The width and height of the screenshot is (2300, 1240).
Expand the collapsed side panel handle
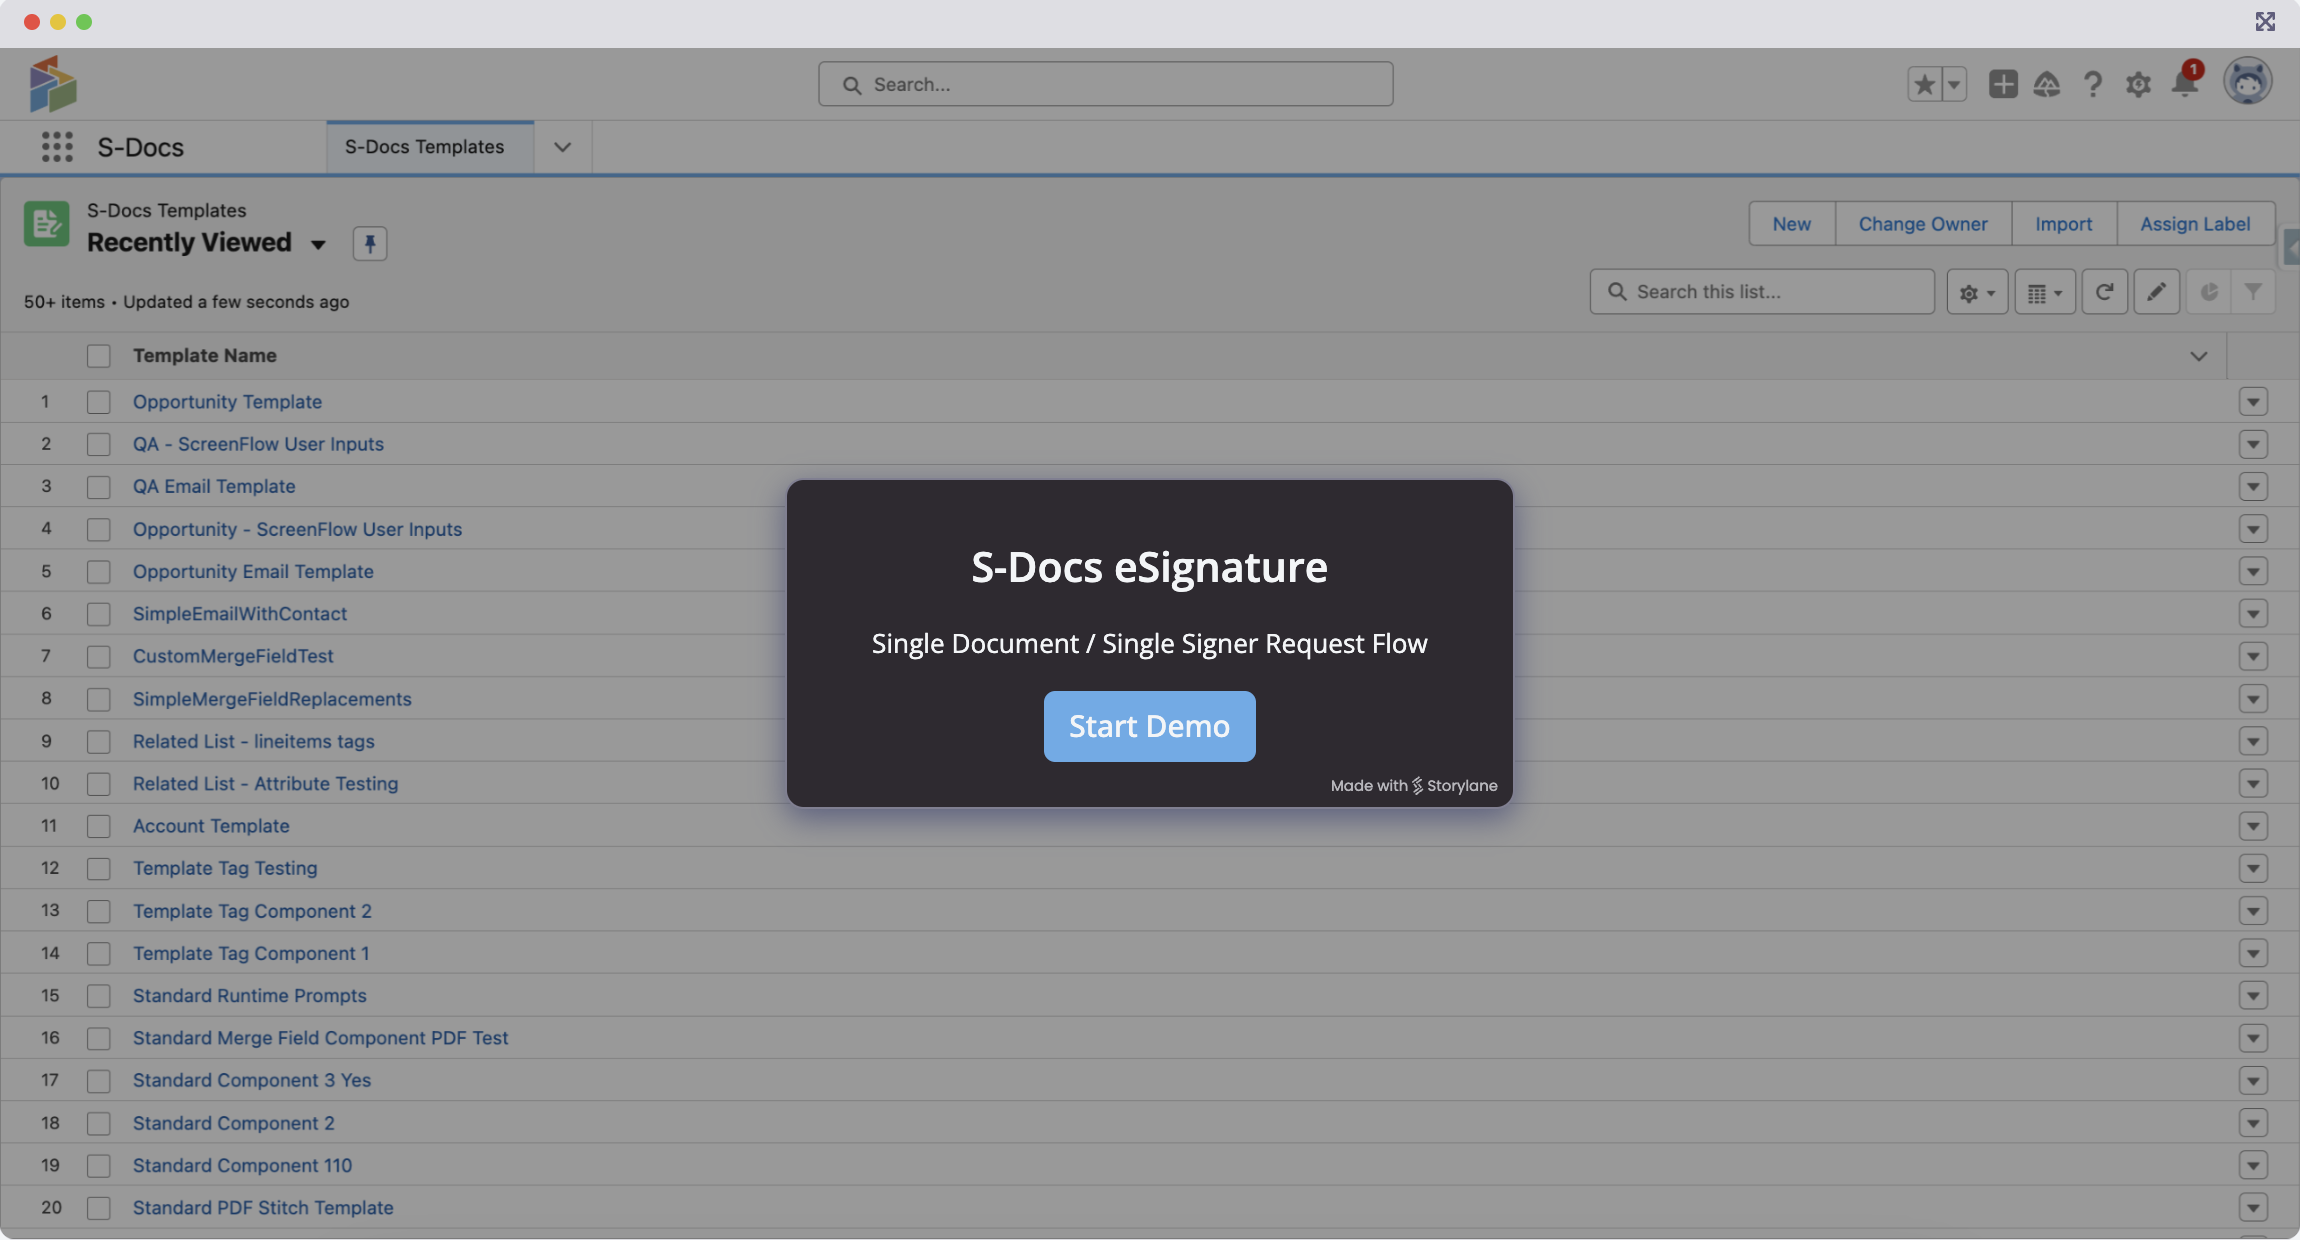[x=2291, y=247]
